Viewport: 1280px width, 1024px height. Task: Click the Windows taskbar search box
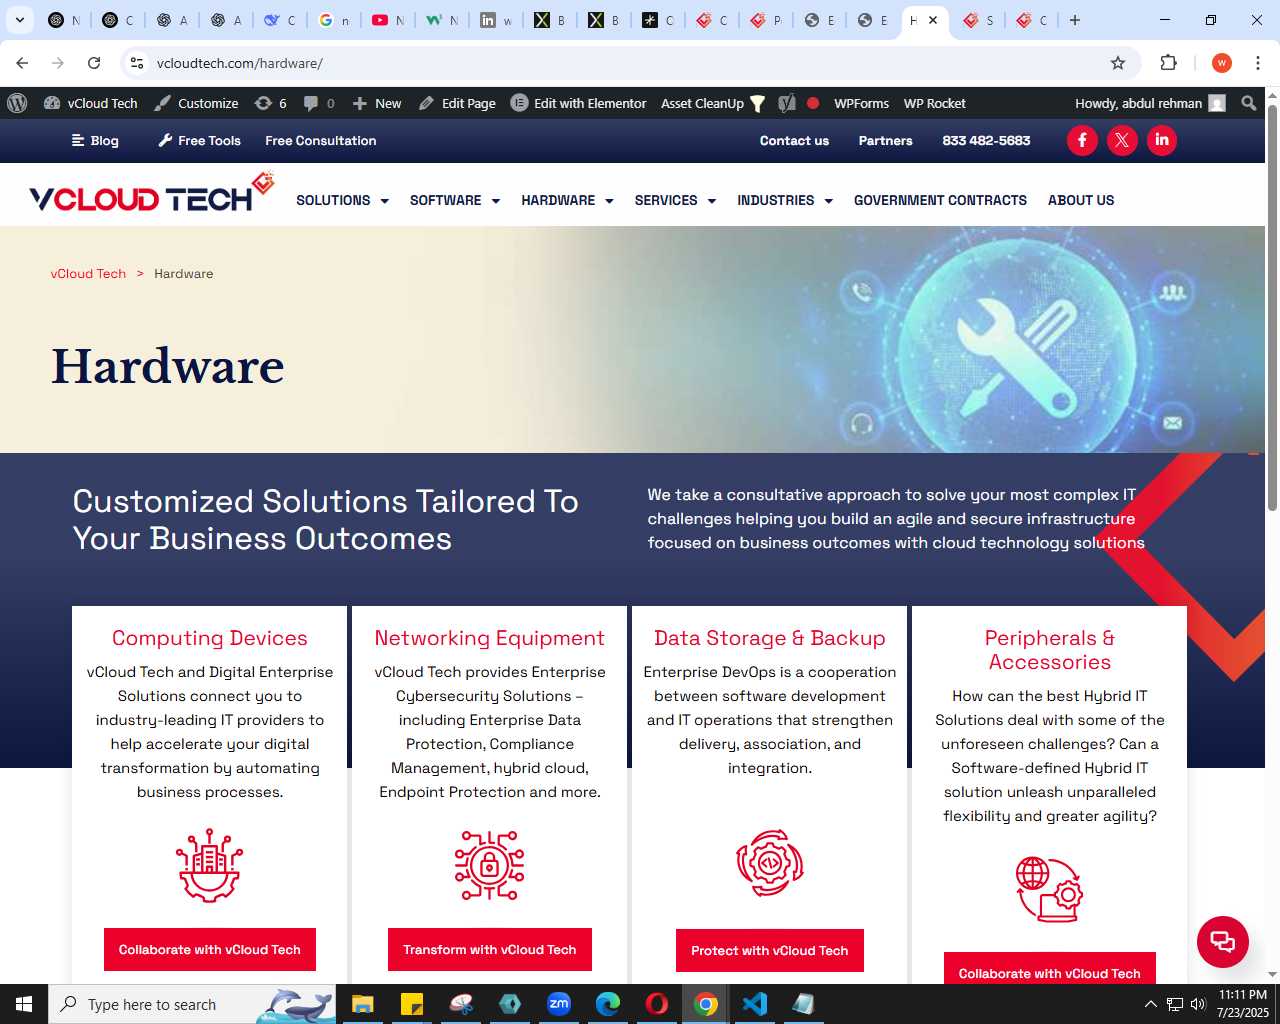(192, 1004)
